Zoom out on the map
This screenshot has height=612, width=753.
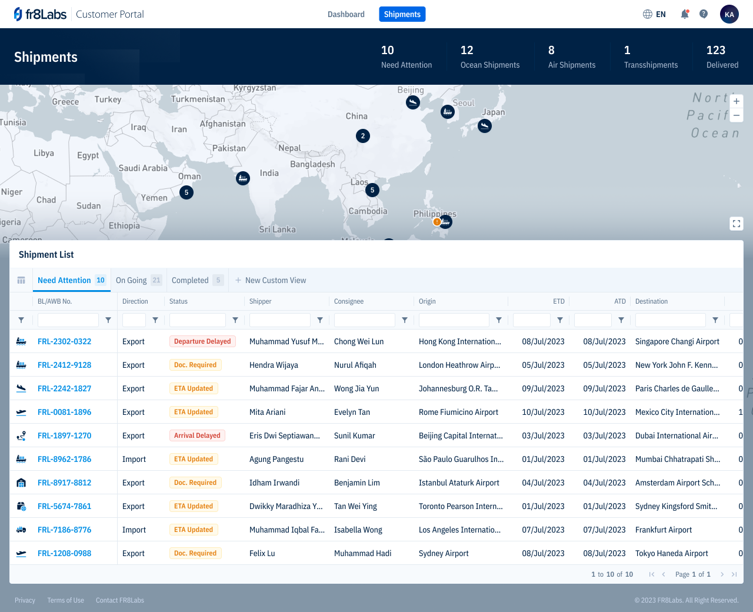click(x=736, y=116)
